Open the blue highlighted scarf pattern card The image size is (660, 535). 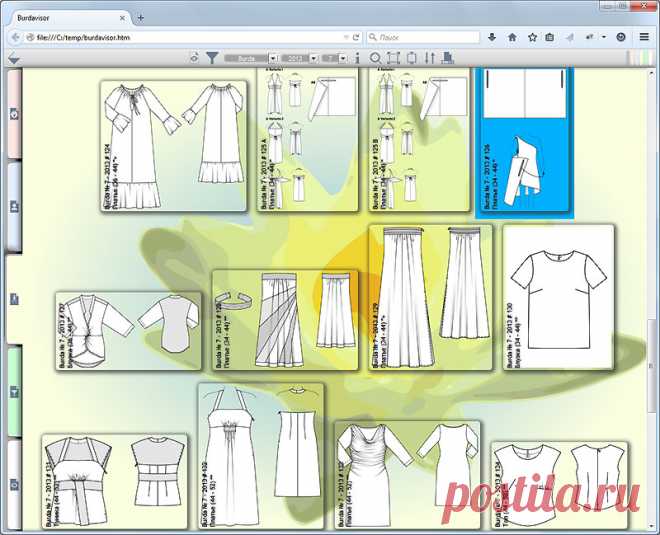tap(525, 142)
